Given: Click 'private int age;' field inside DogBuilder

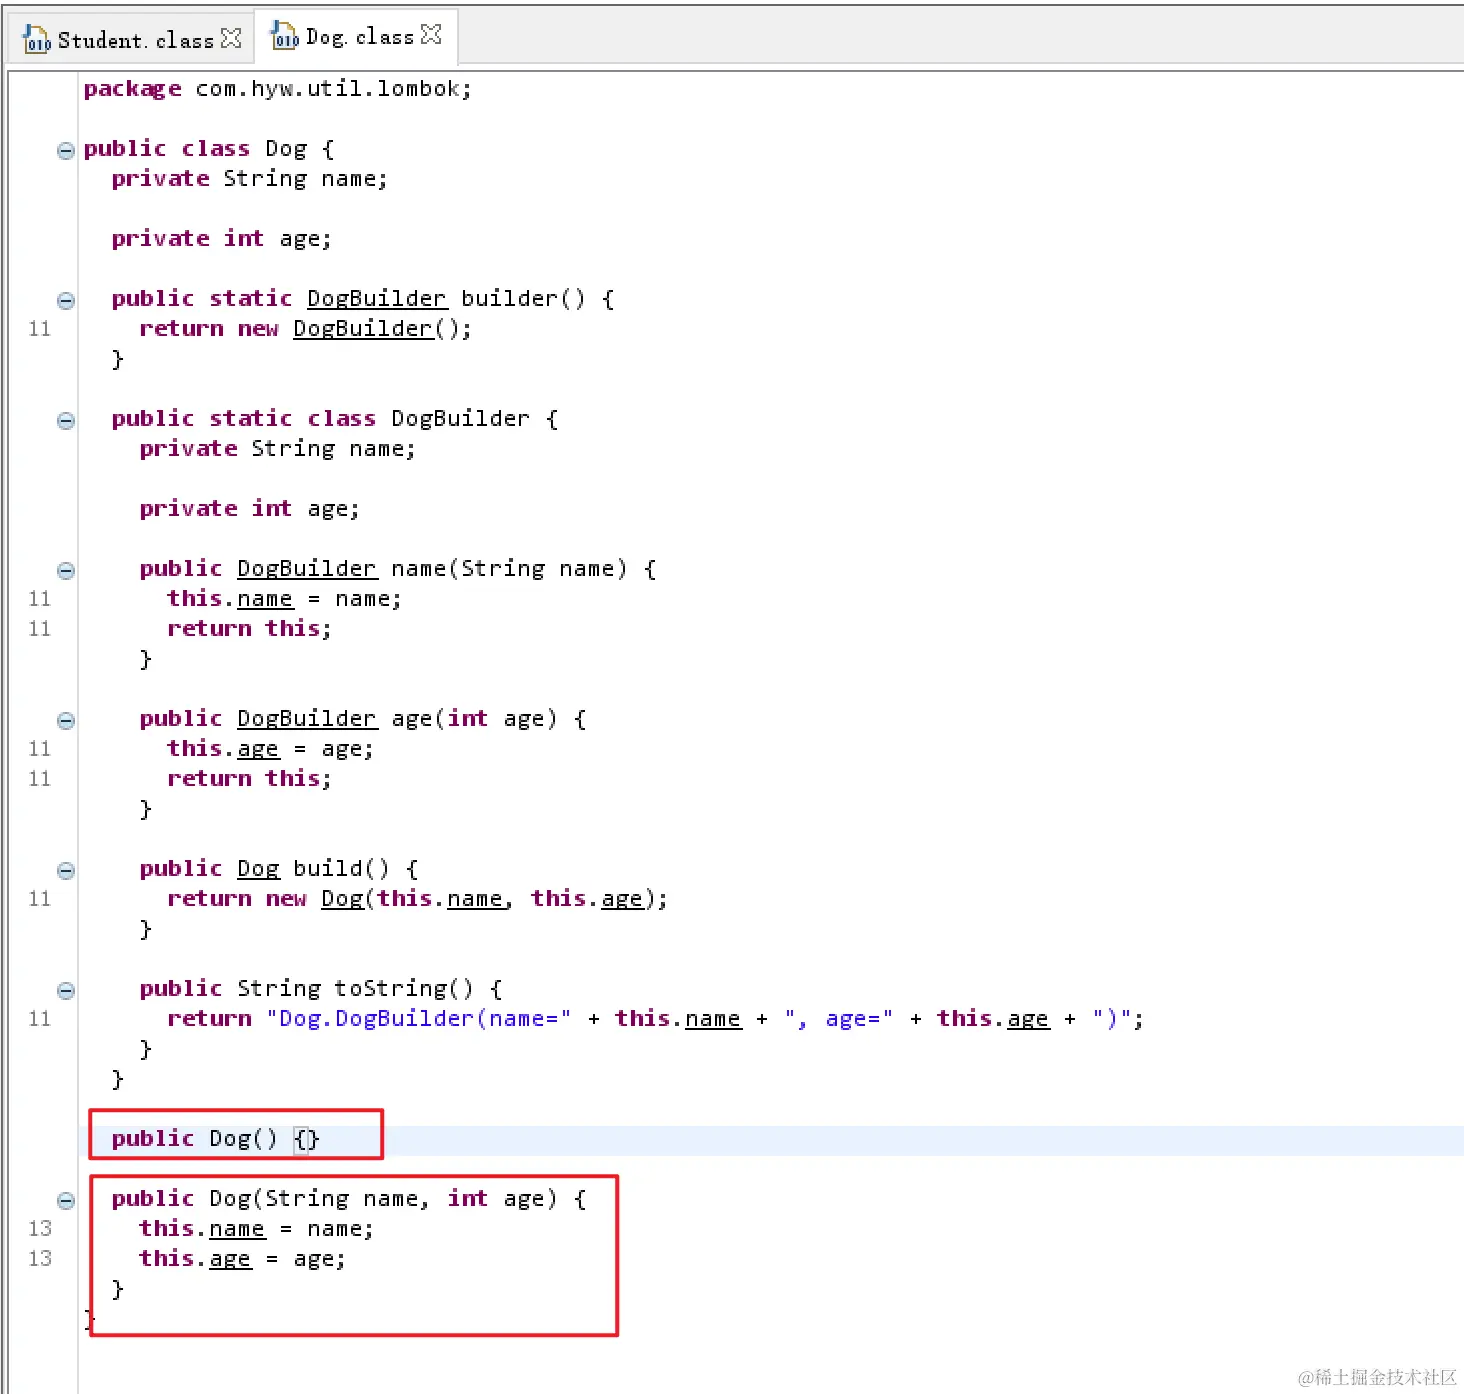Looking at the screenshot, I should pyautogui.click(x=250, y=509).
